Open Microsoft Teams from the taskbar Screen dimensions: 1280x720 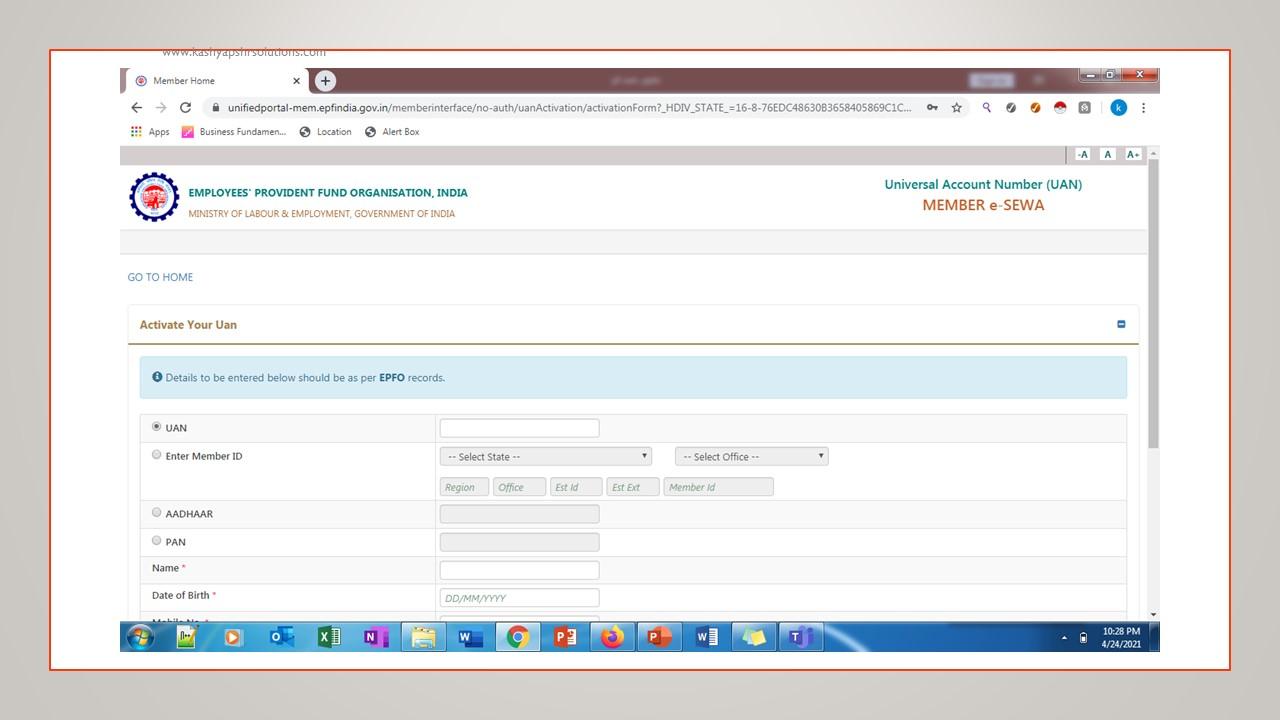pyautogui.click(x=801, y=637)
